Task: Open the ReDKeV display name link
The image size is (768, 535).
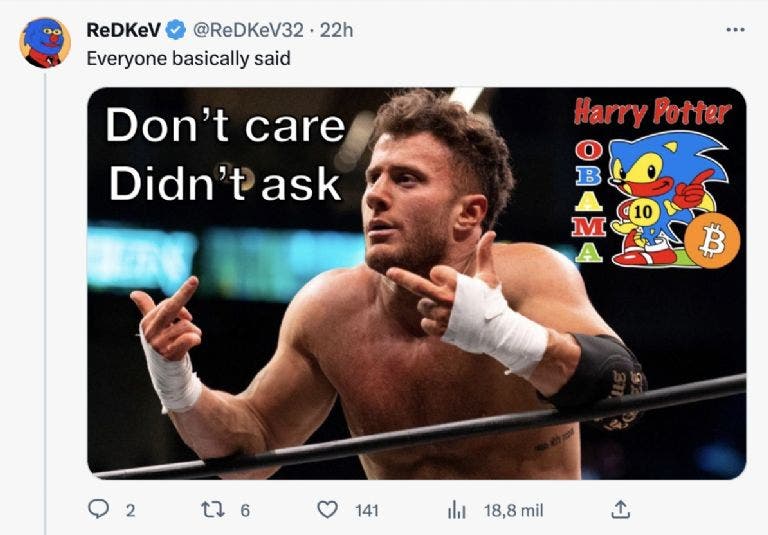Action: click(x=124, y=30)
